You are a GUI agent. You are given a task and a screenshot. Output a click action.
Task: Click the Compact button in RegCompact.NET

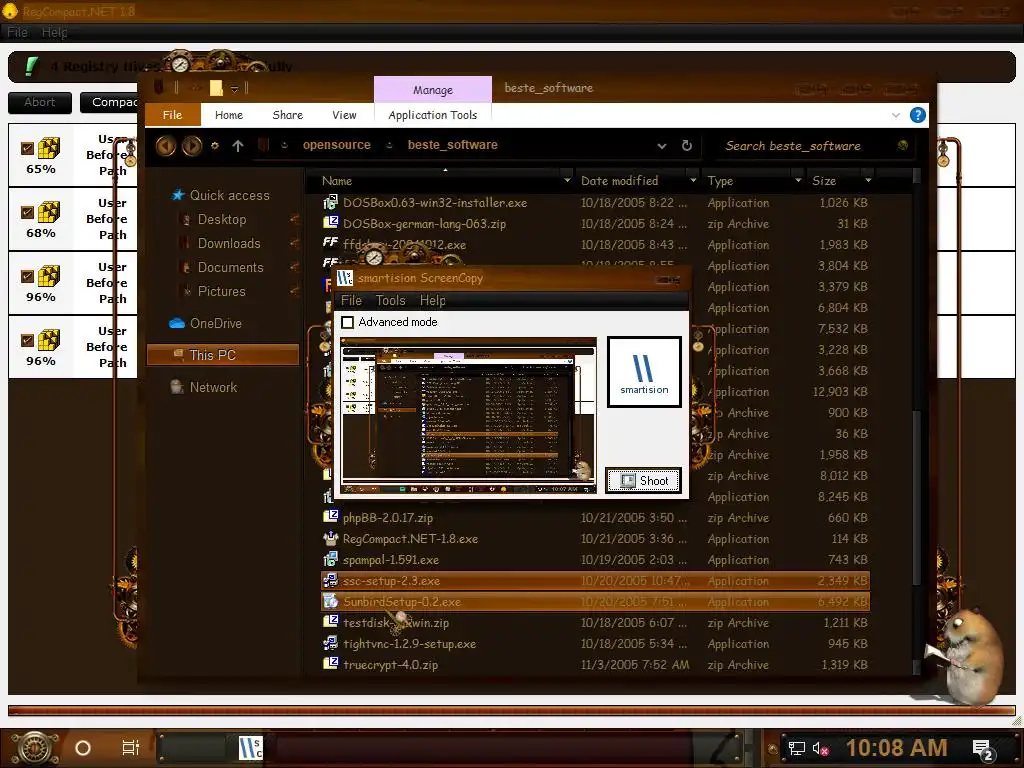[110, 103]
